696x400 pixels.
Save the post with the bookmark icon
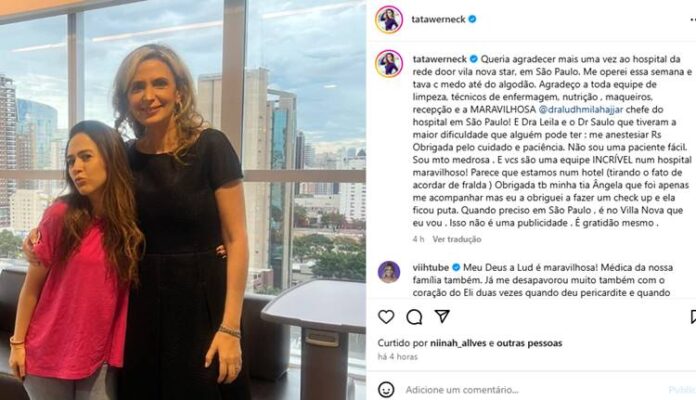[693, 317]
